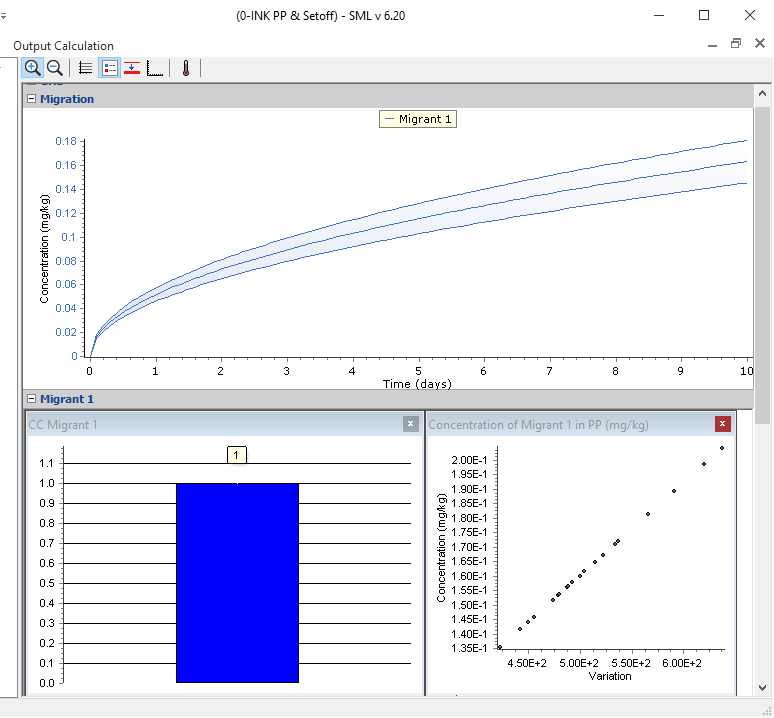Click the 2.00E-1 axis value

click(469, 460)
